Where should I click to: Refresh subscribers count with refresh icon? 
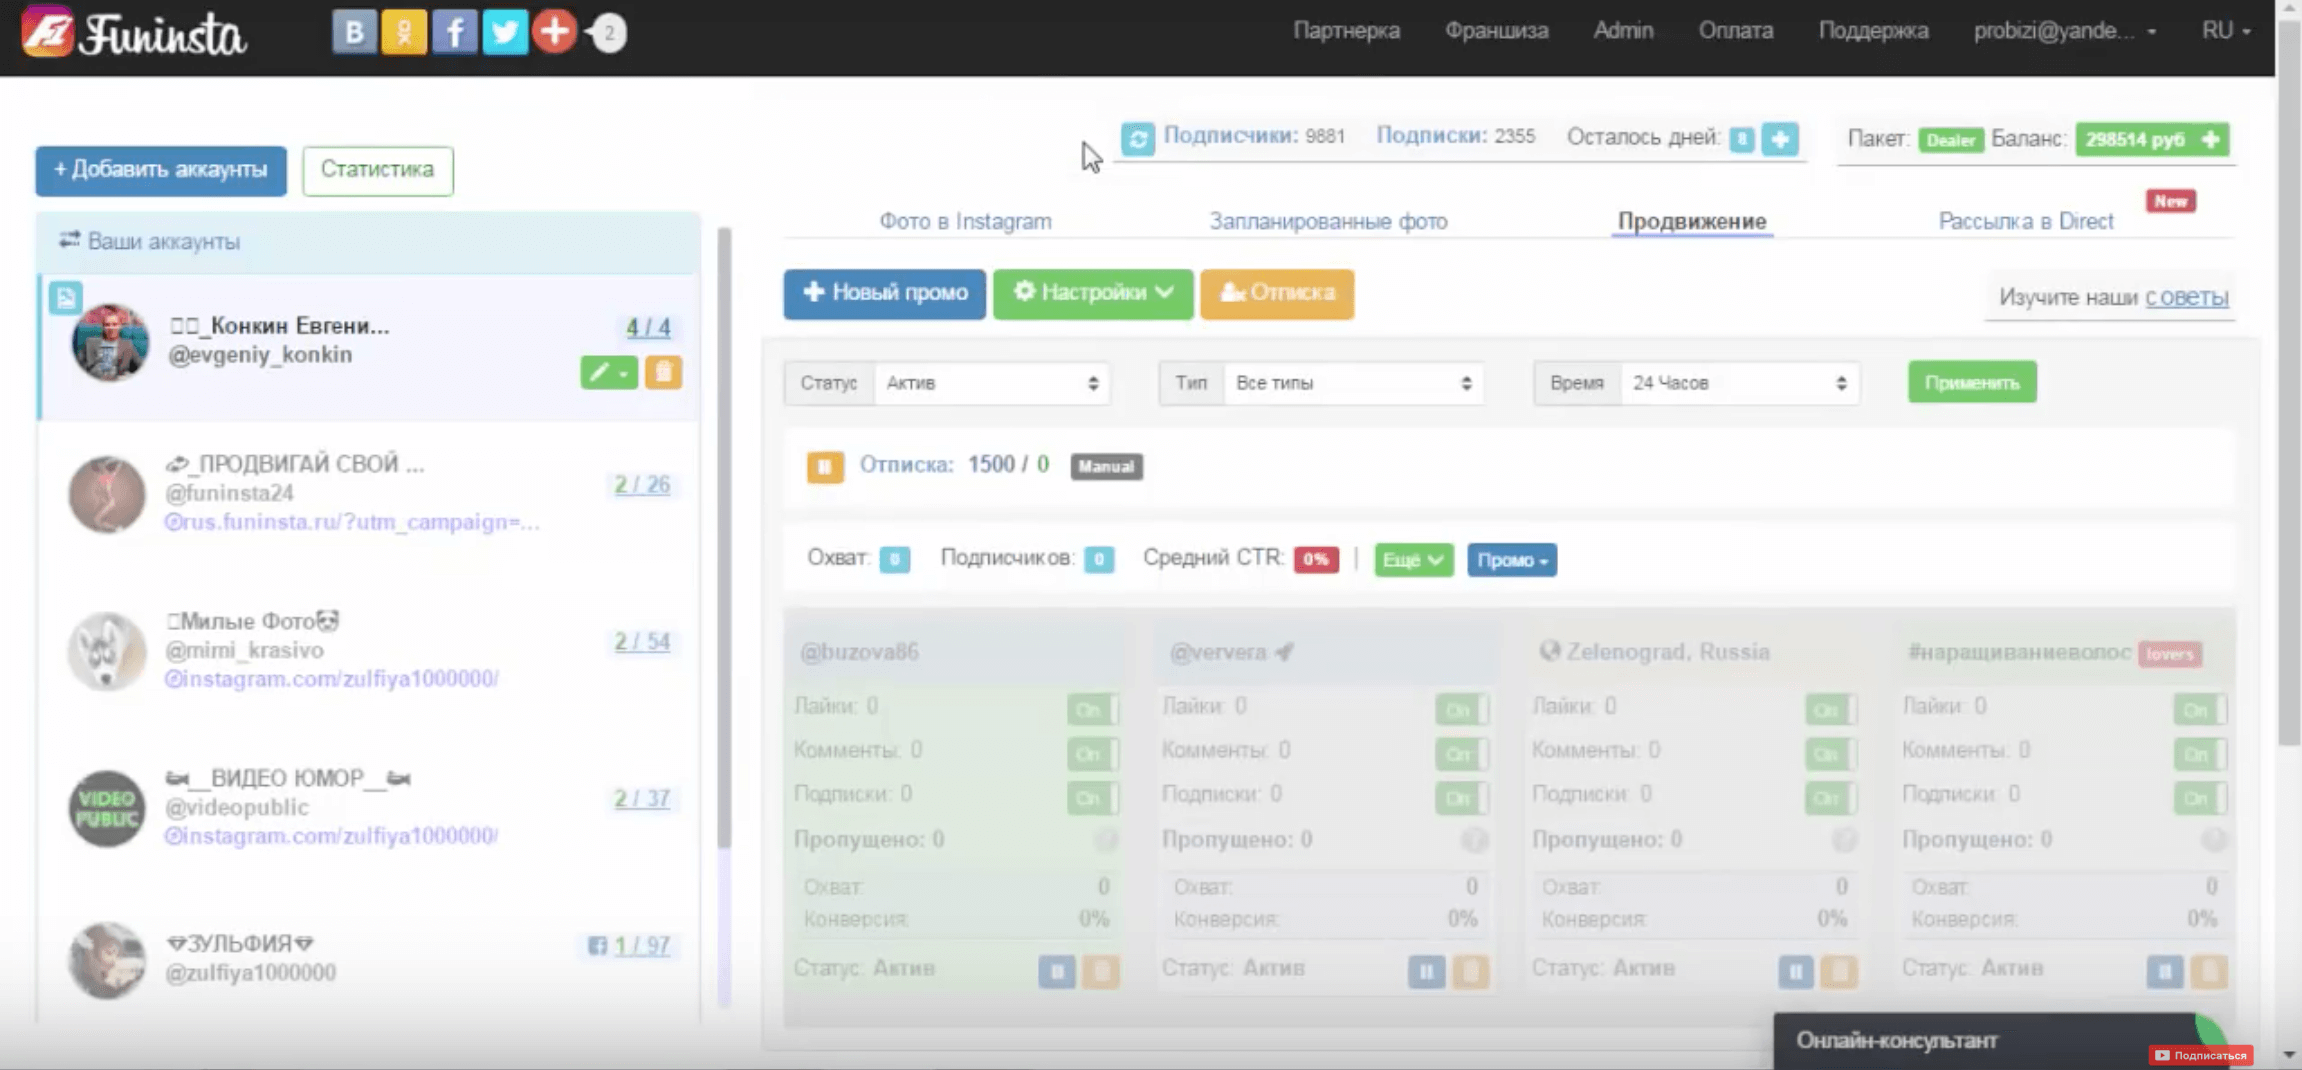[1137, 138]
